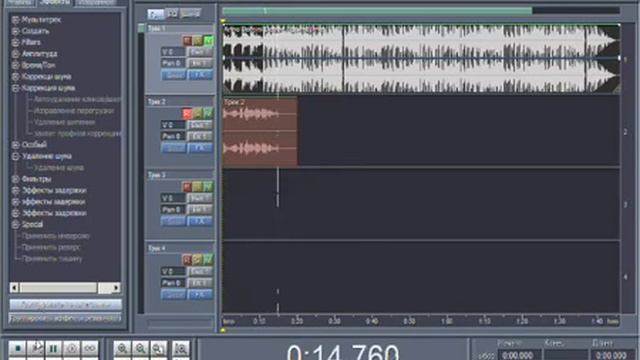Click the V 0 volume field of Трек 1
640x360 pixels.
click(x=173, y=52)
